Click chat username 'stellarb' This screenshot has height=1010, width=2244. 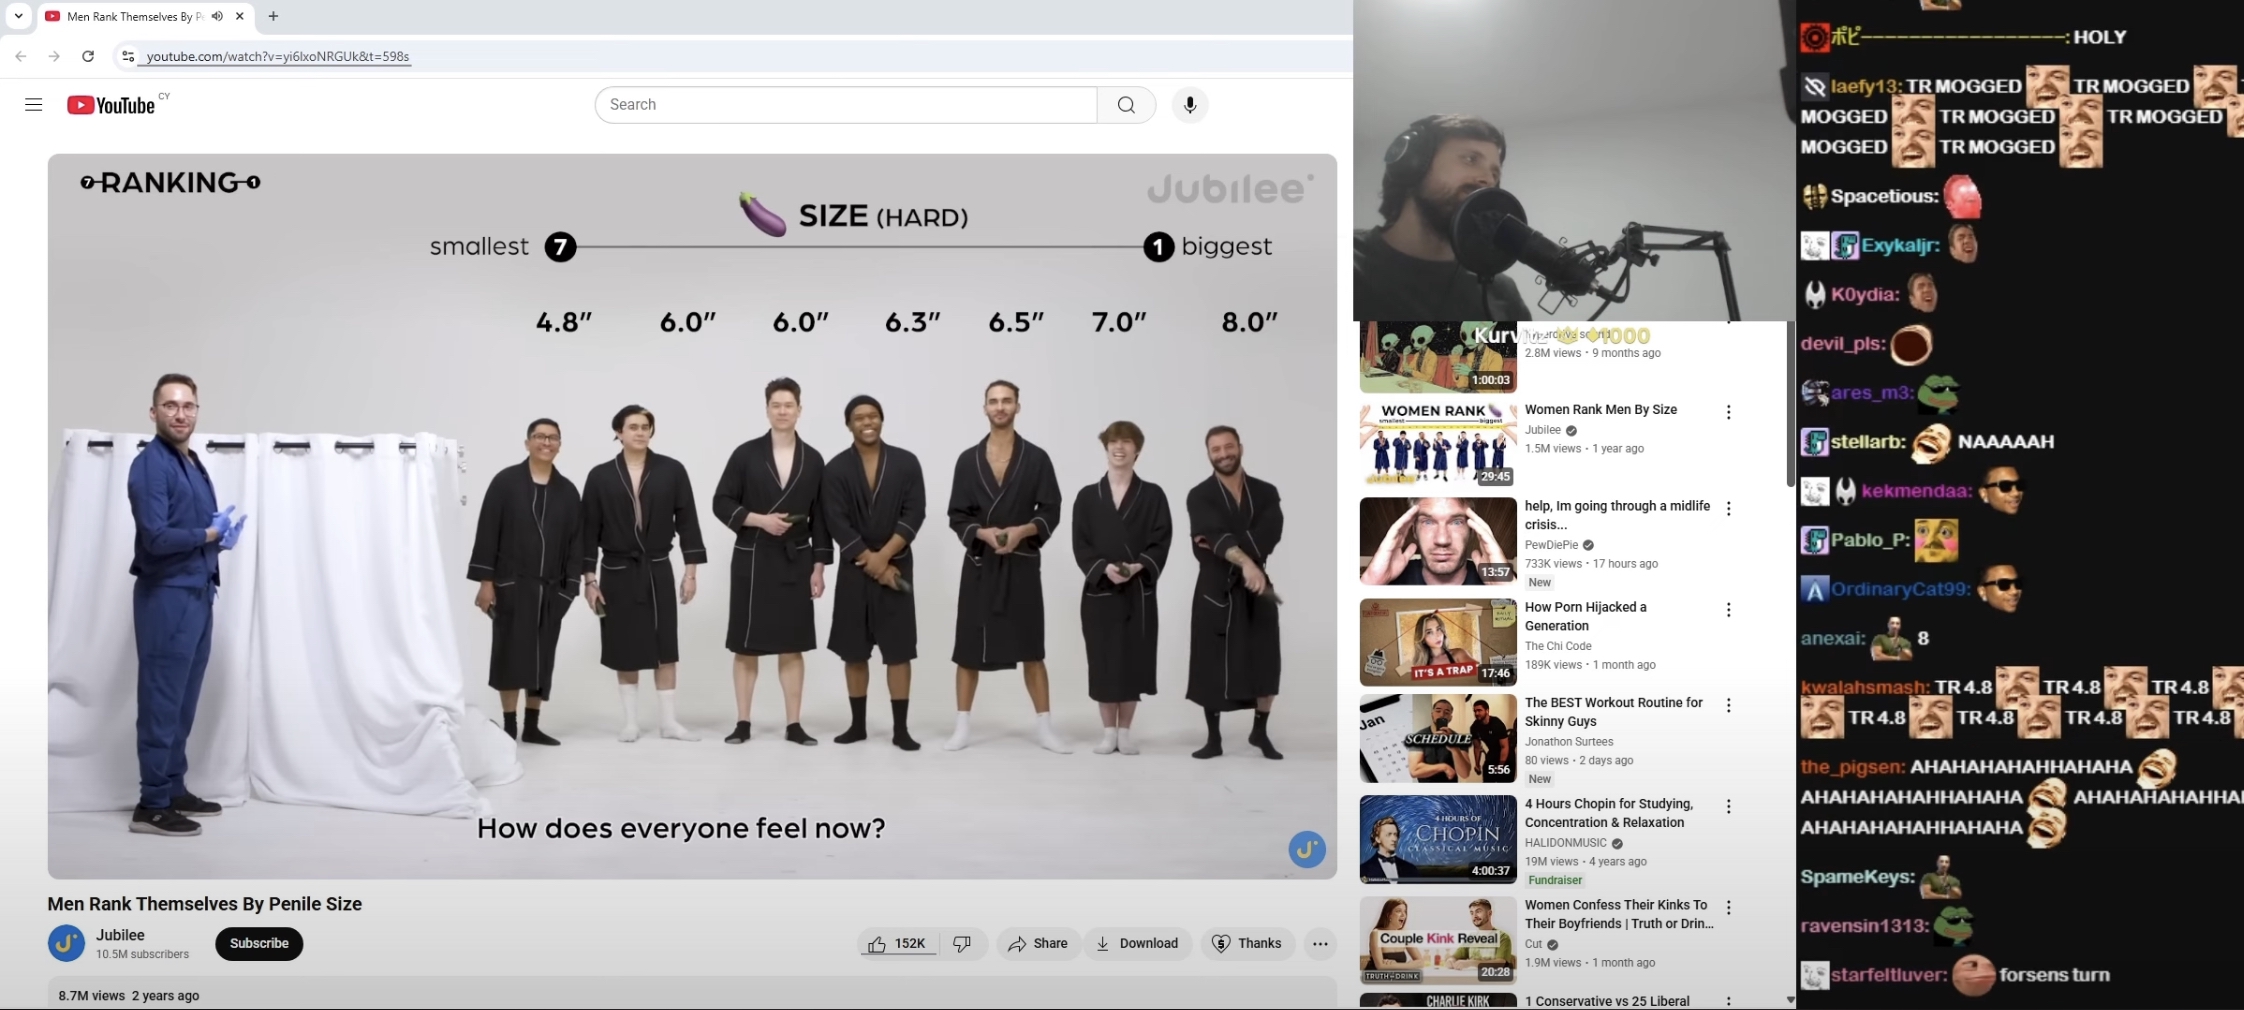click(1865, 441)
